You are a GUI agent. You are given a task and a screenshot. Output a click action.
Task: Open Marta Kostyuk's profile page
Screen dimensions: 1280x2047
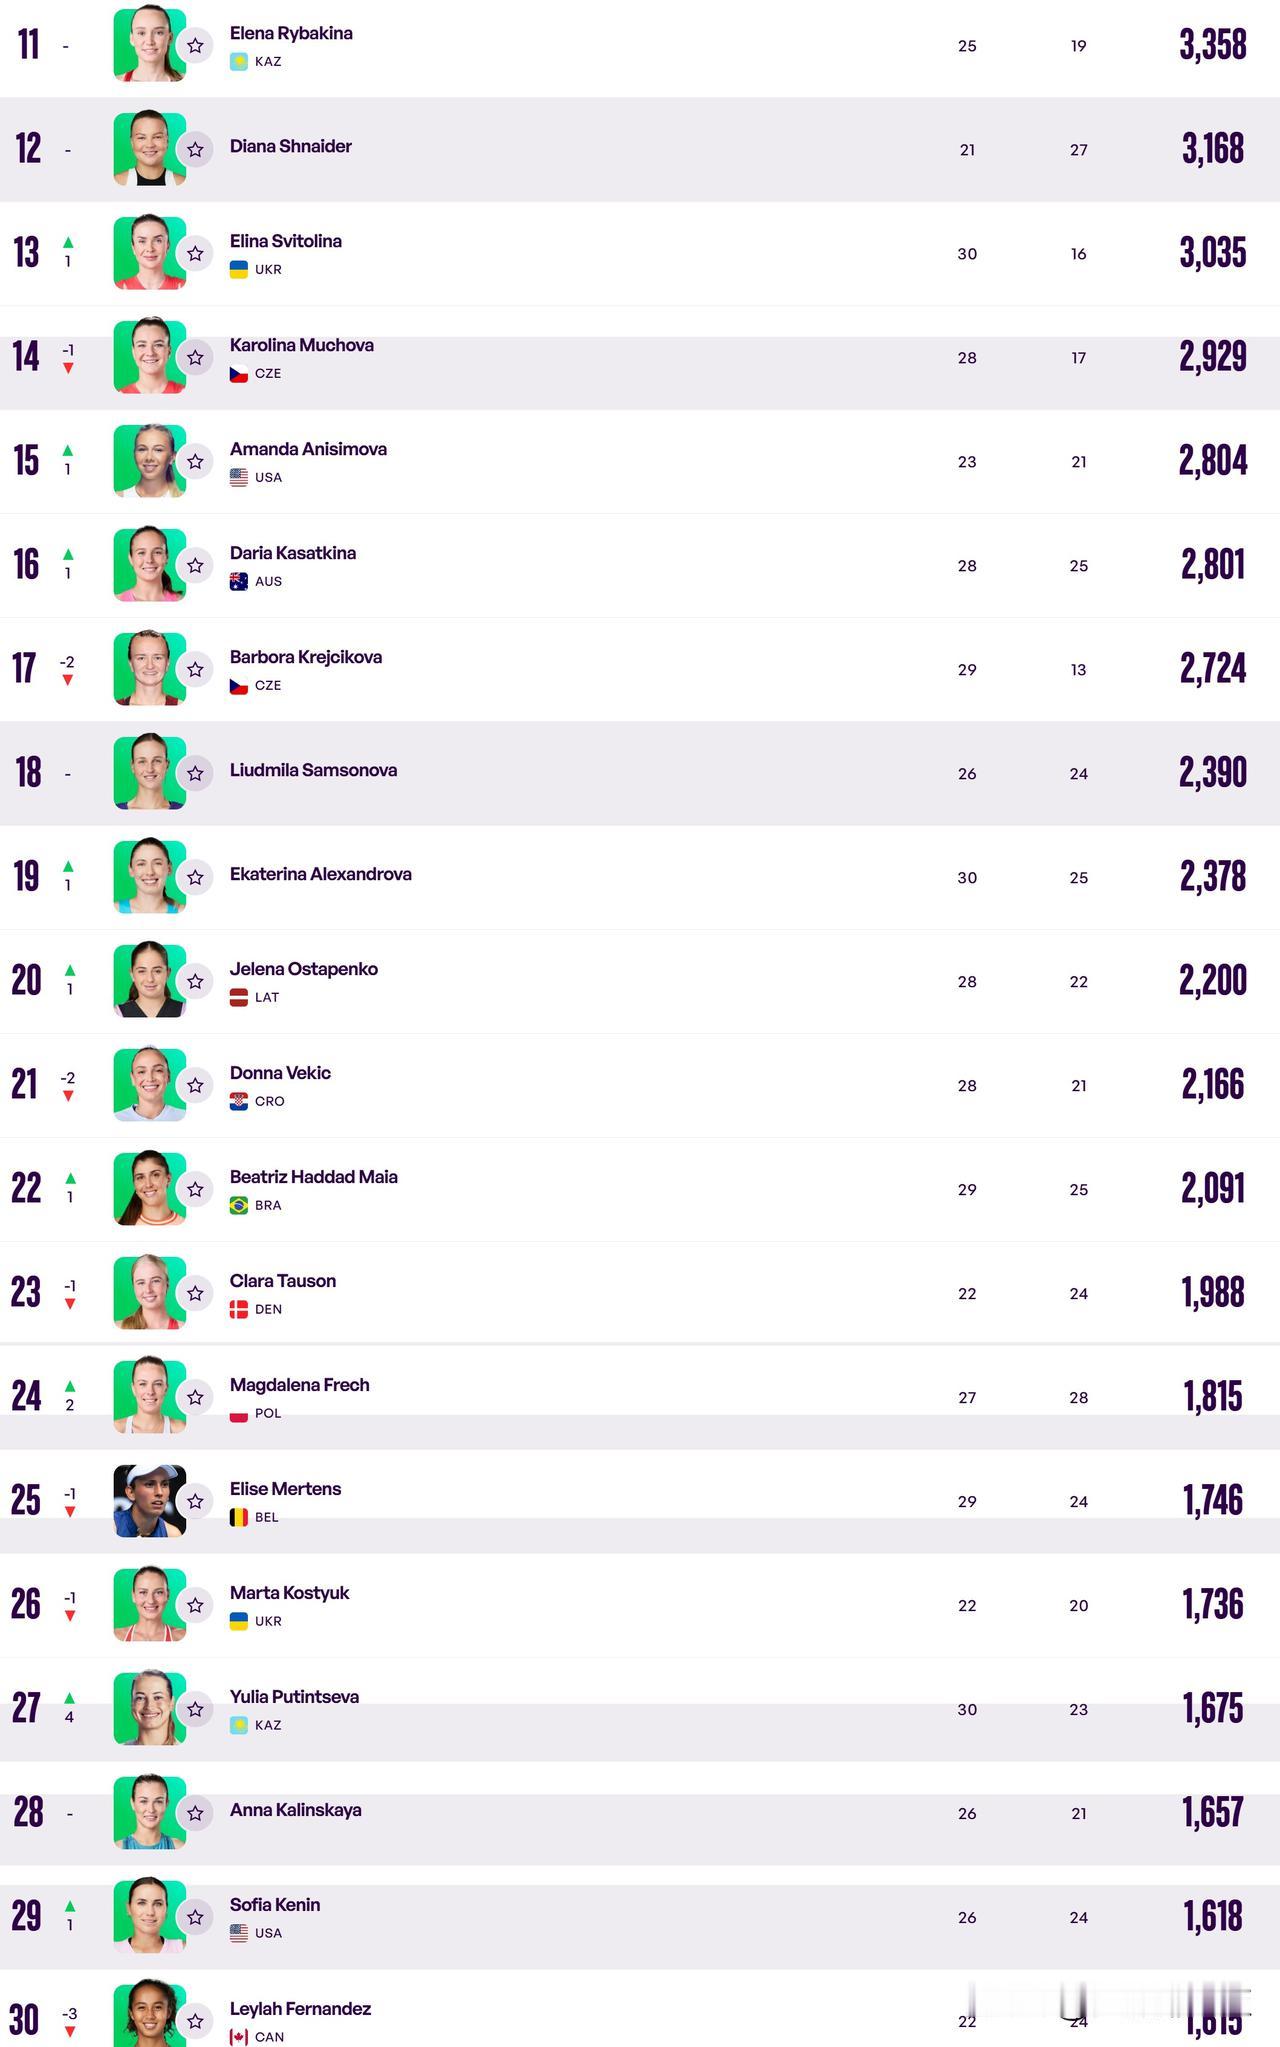click(x=290, y=1593)
